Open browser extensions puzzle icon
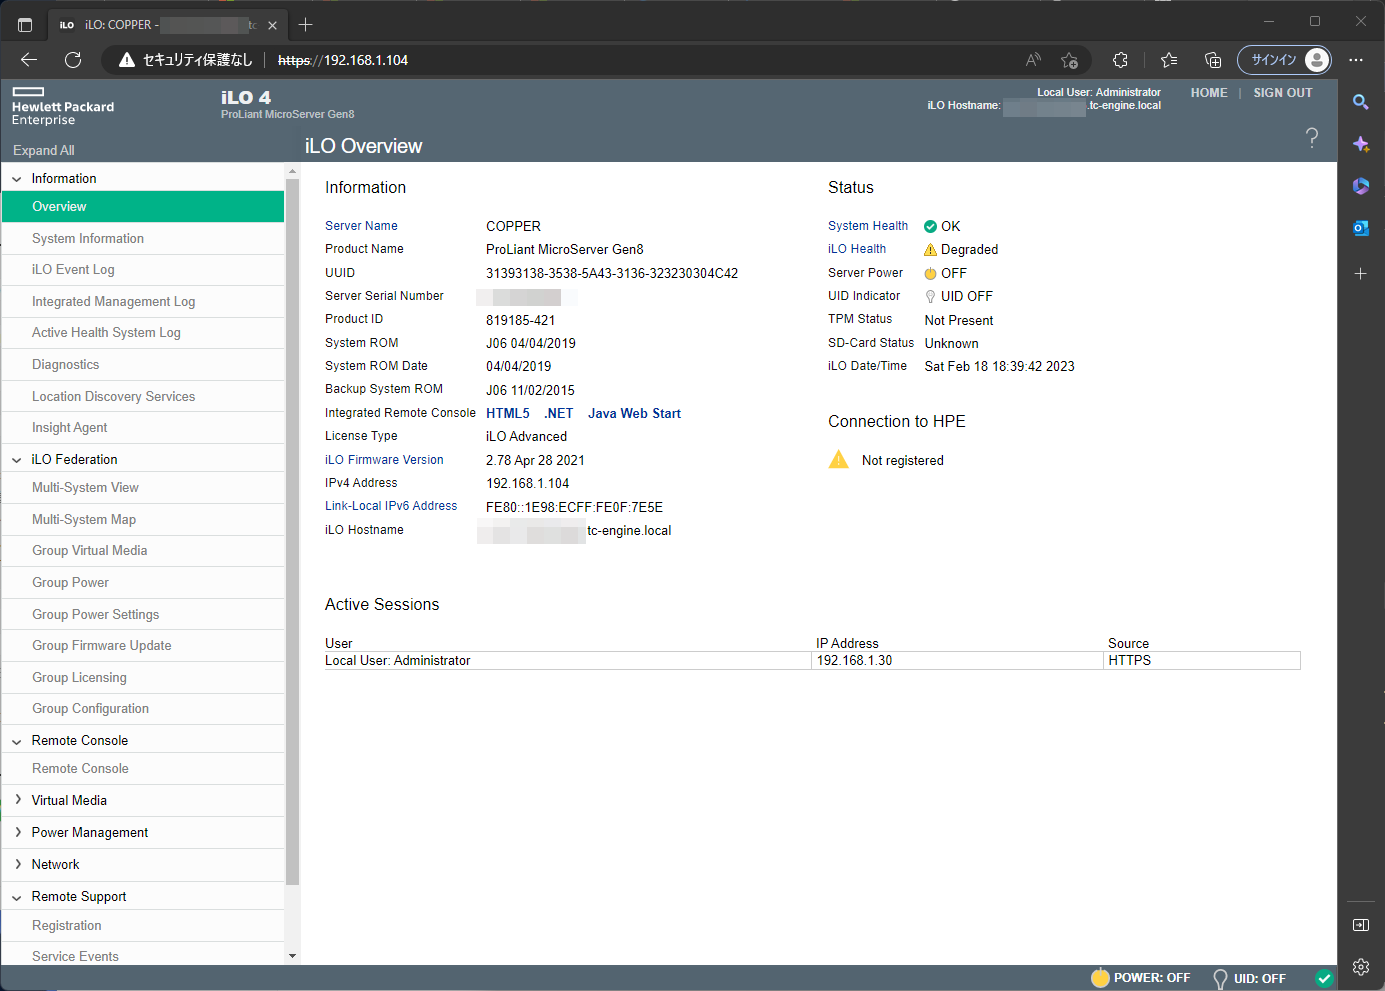Image resolution: width=1385 pixels, height=991 pixels. coord(1120,60)
